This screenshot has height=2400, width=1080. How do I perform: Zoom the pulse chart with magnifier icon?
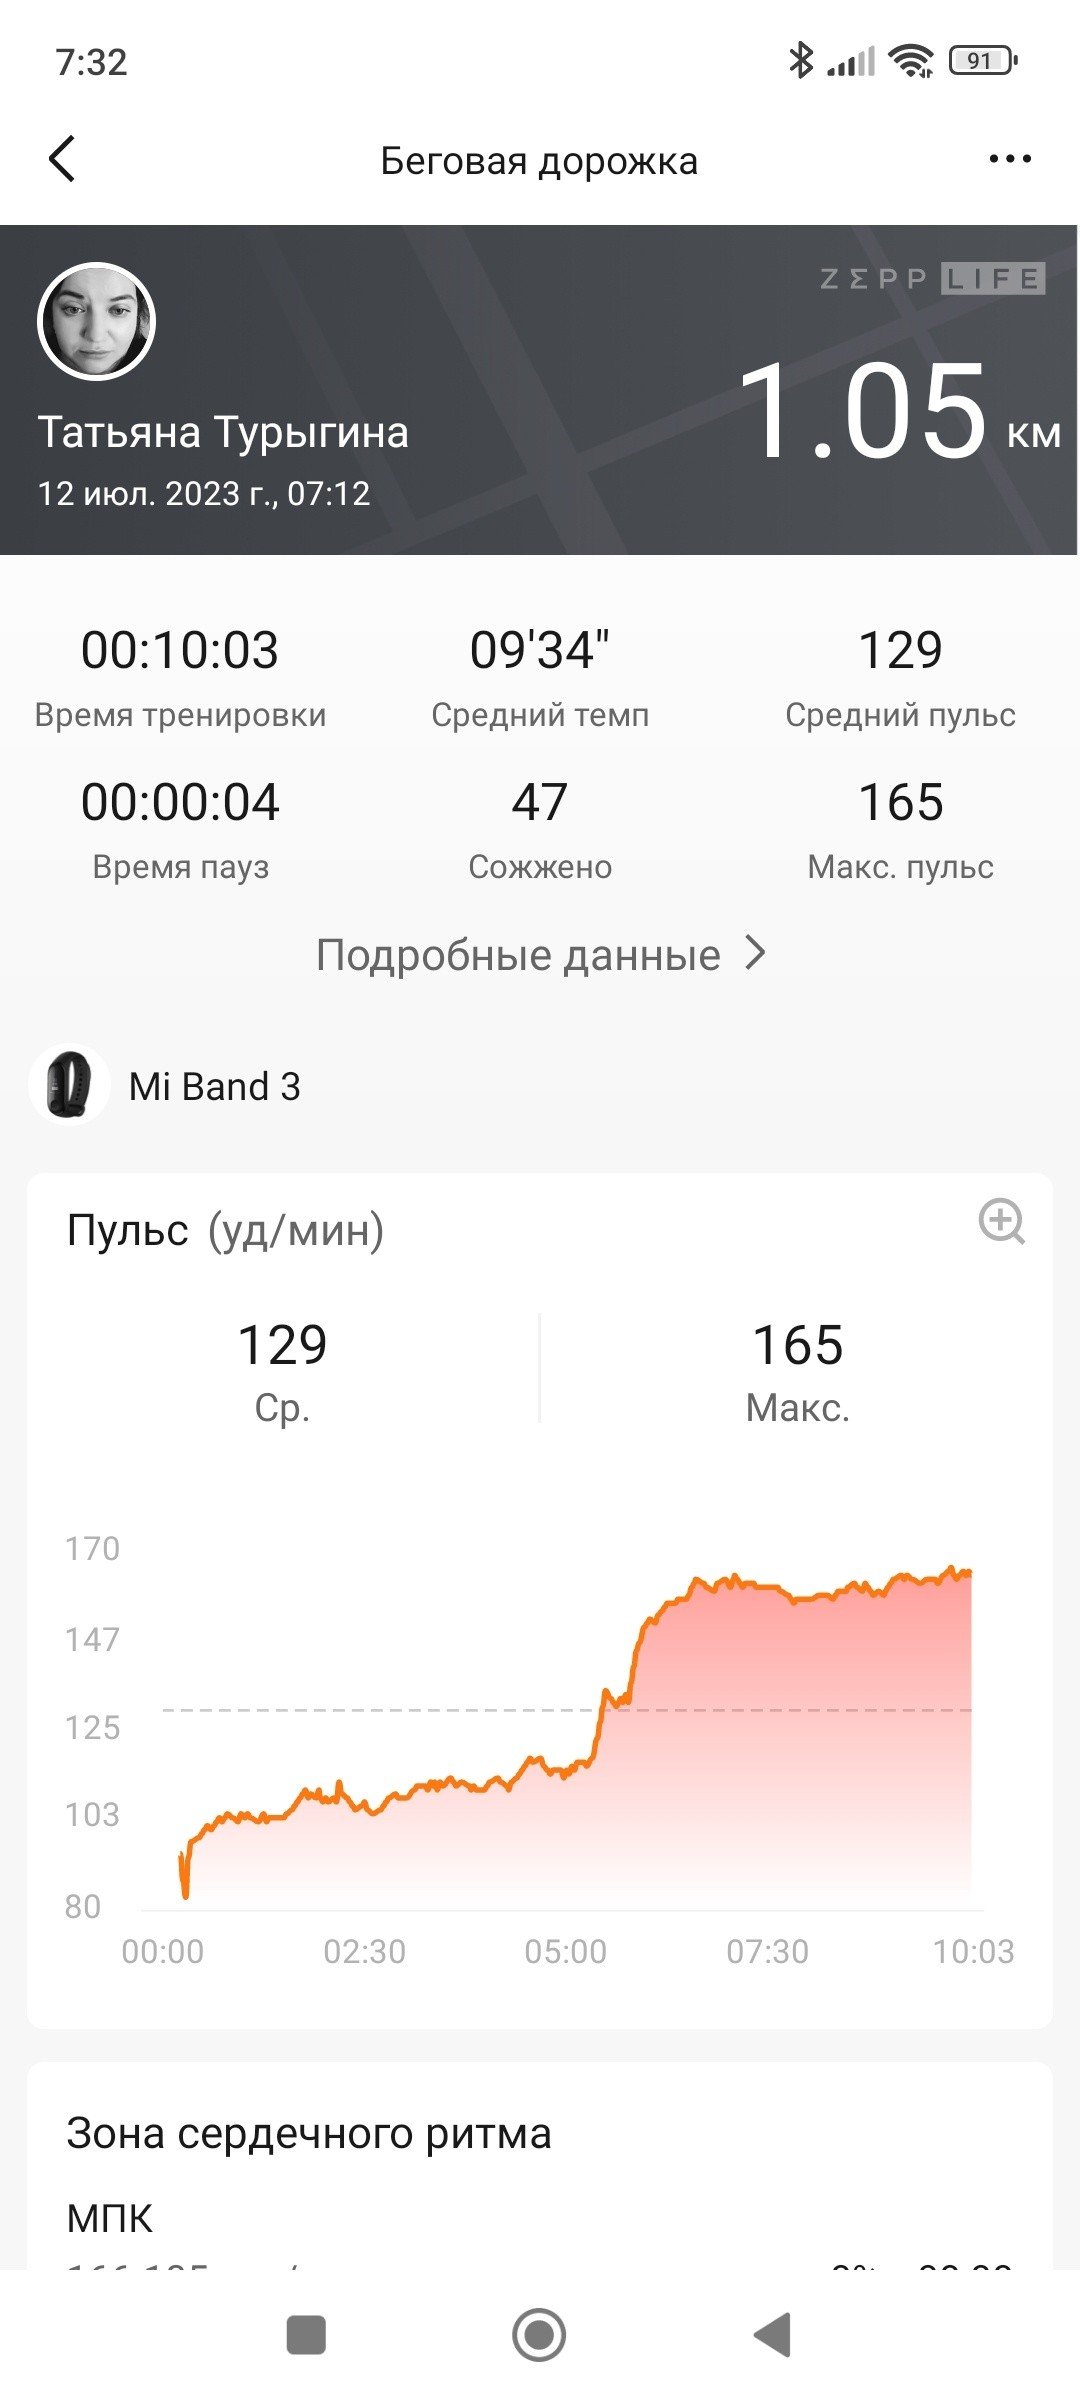pyautogui.click(x=1001, y=1222)
